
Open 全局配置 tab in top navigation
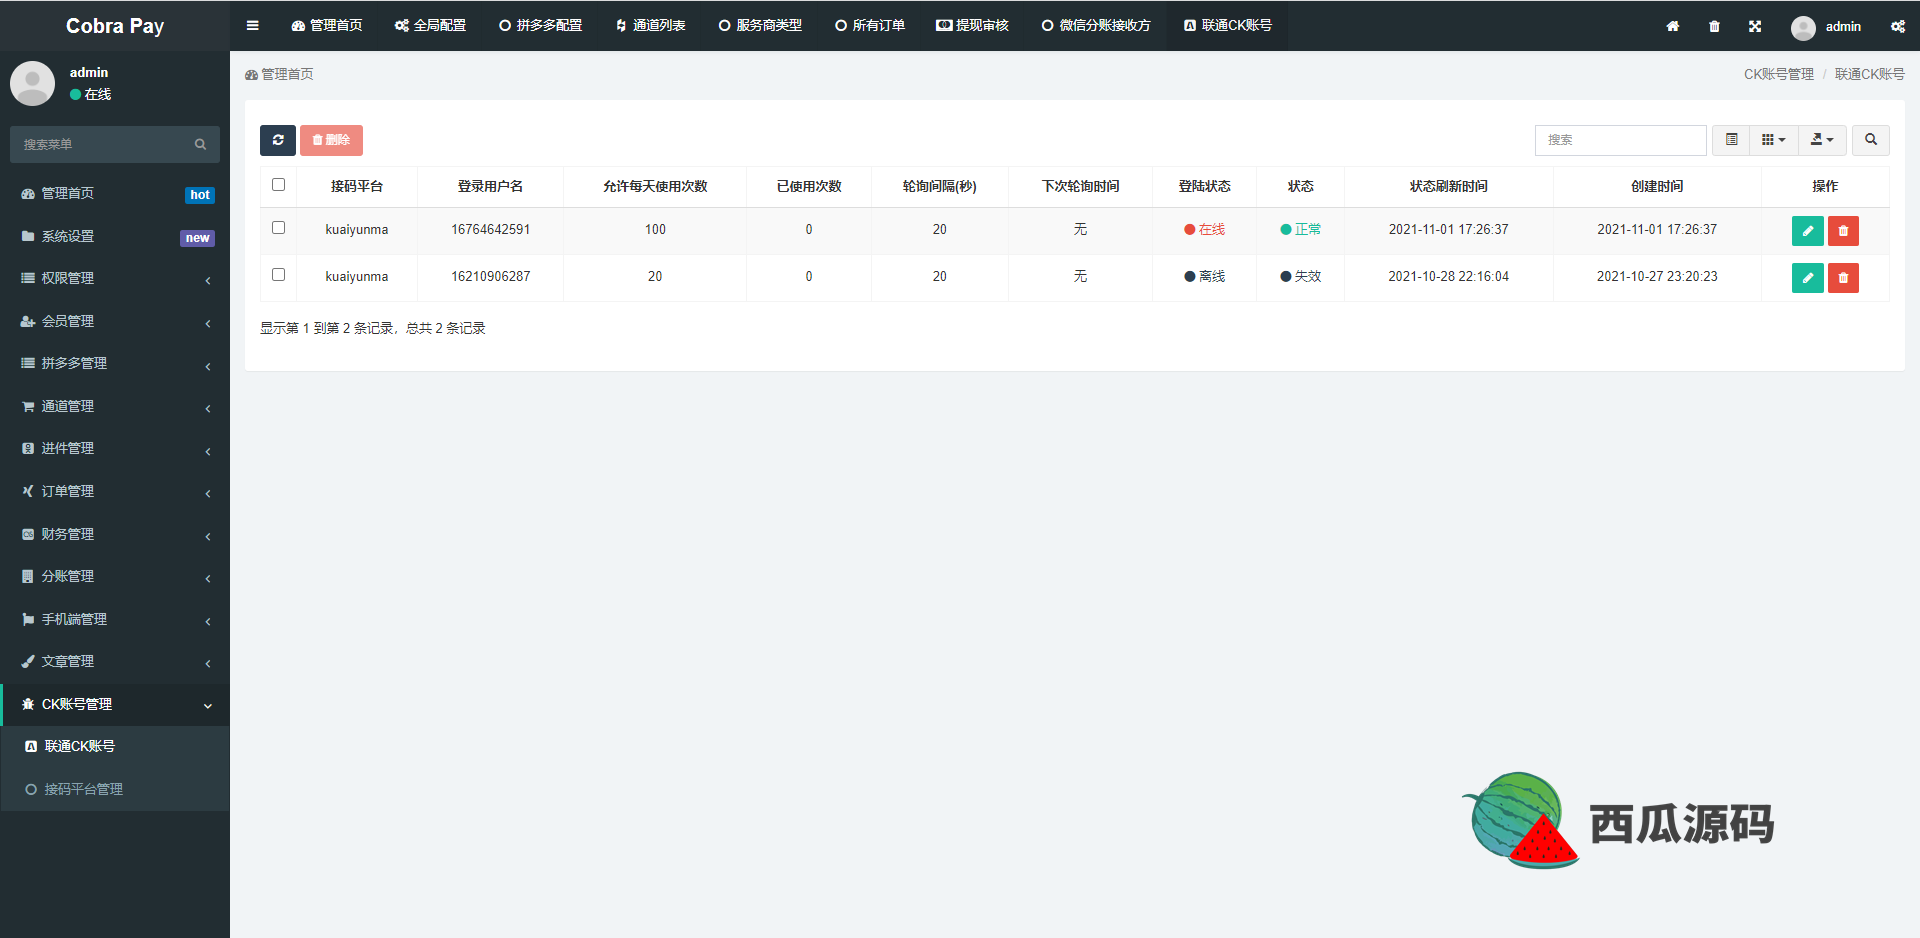[x=430, y=26]
